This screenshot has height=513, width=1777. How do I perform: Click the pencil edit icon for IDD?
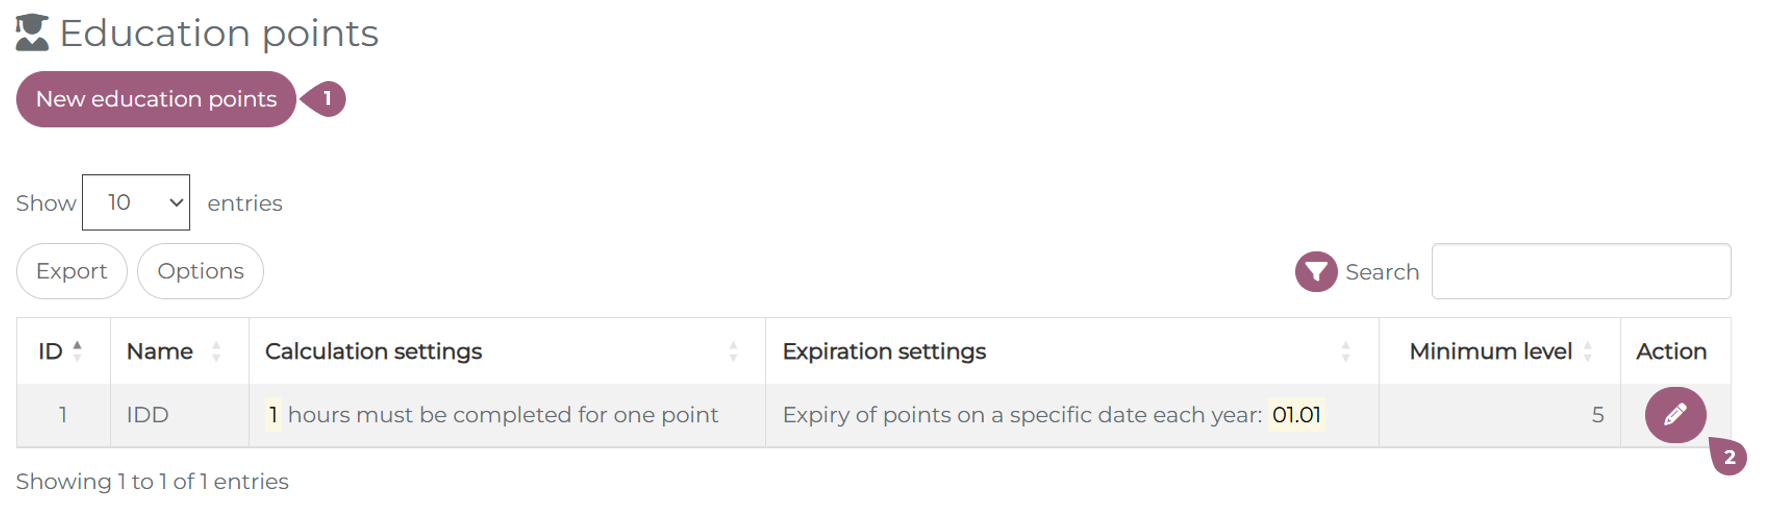pos(1675,415)
